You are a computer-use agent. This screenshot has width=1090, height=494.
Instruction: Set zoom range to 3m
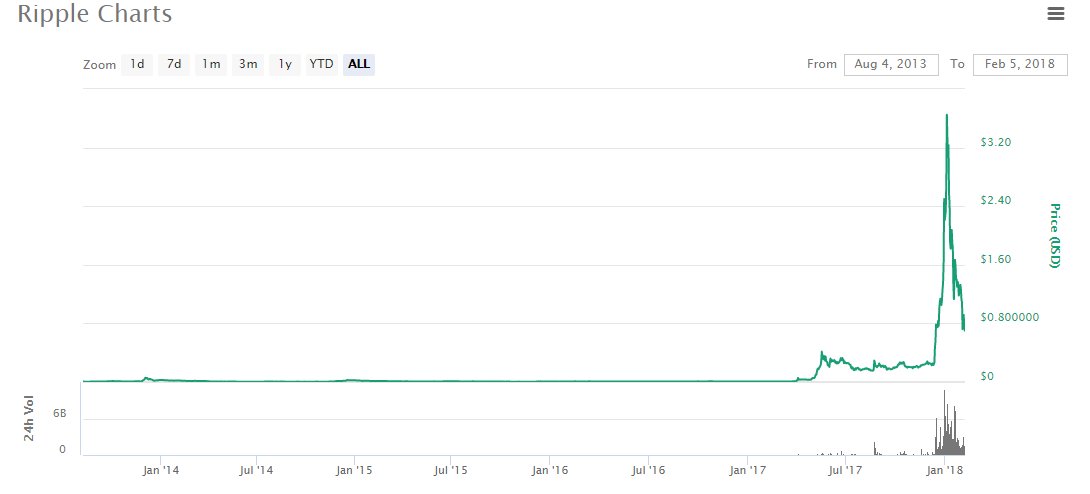pyautogui.click(x=248, y=65)
